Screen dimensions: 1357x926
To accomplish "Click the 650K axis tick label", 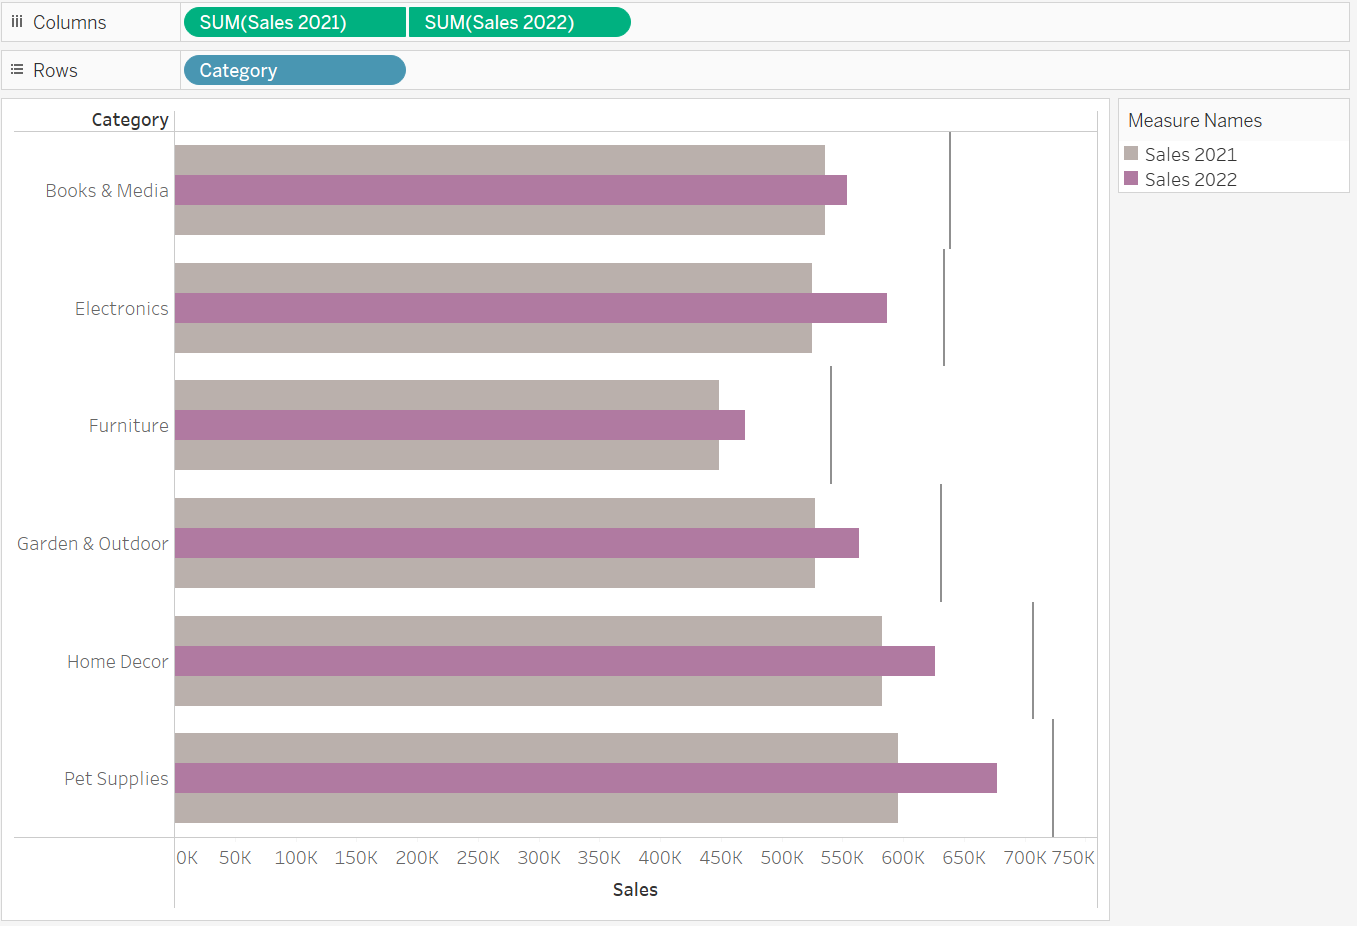I will pos(964,857).
